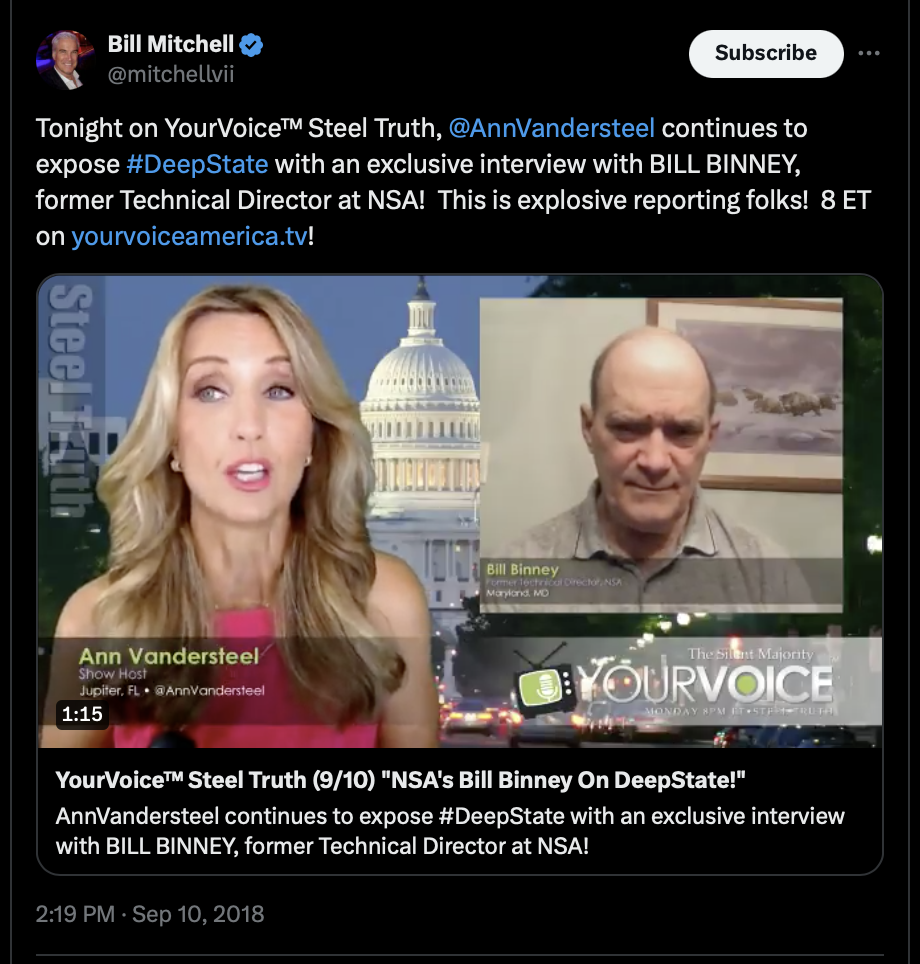Visit the yourvoiceamerica.tv link
This screenshot has height=964, width=920.
[189, 236]
